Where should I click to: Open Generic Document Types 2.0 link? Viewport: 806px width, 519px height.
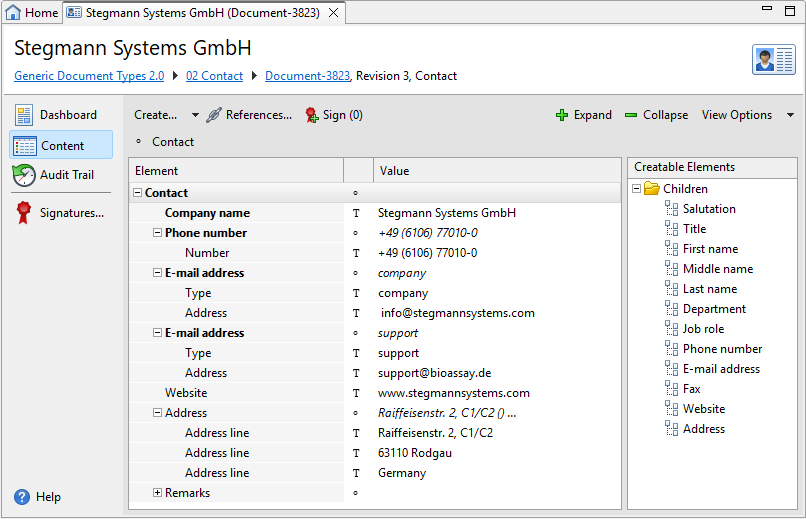pyautogui.click(x=89, y=76)
